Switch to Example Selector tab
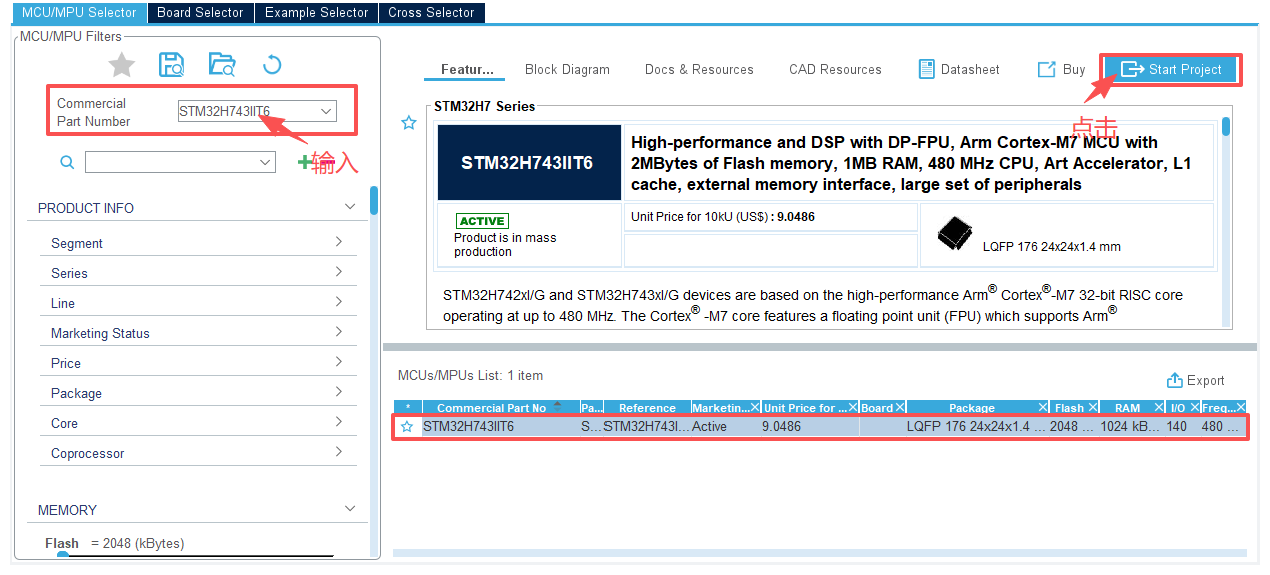1270x575 pixels. (x=316, y=12)
